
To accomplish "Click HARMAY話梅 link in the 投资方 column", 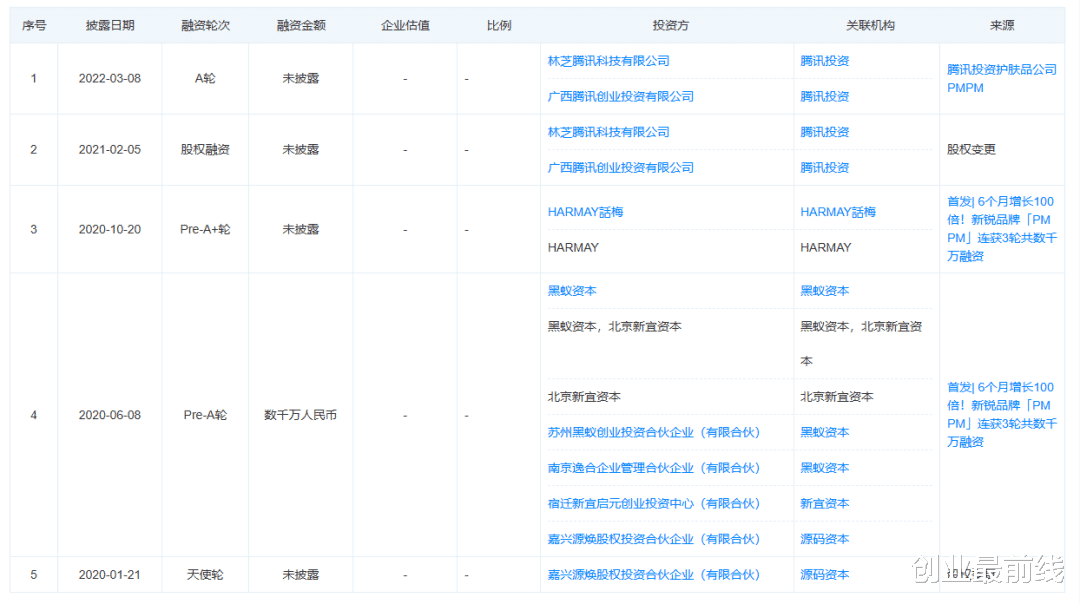I will coord(585,212).
